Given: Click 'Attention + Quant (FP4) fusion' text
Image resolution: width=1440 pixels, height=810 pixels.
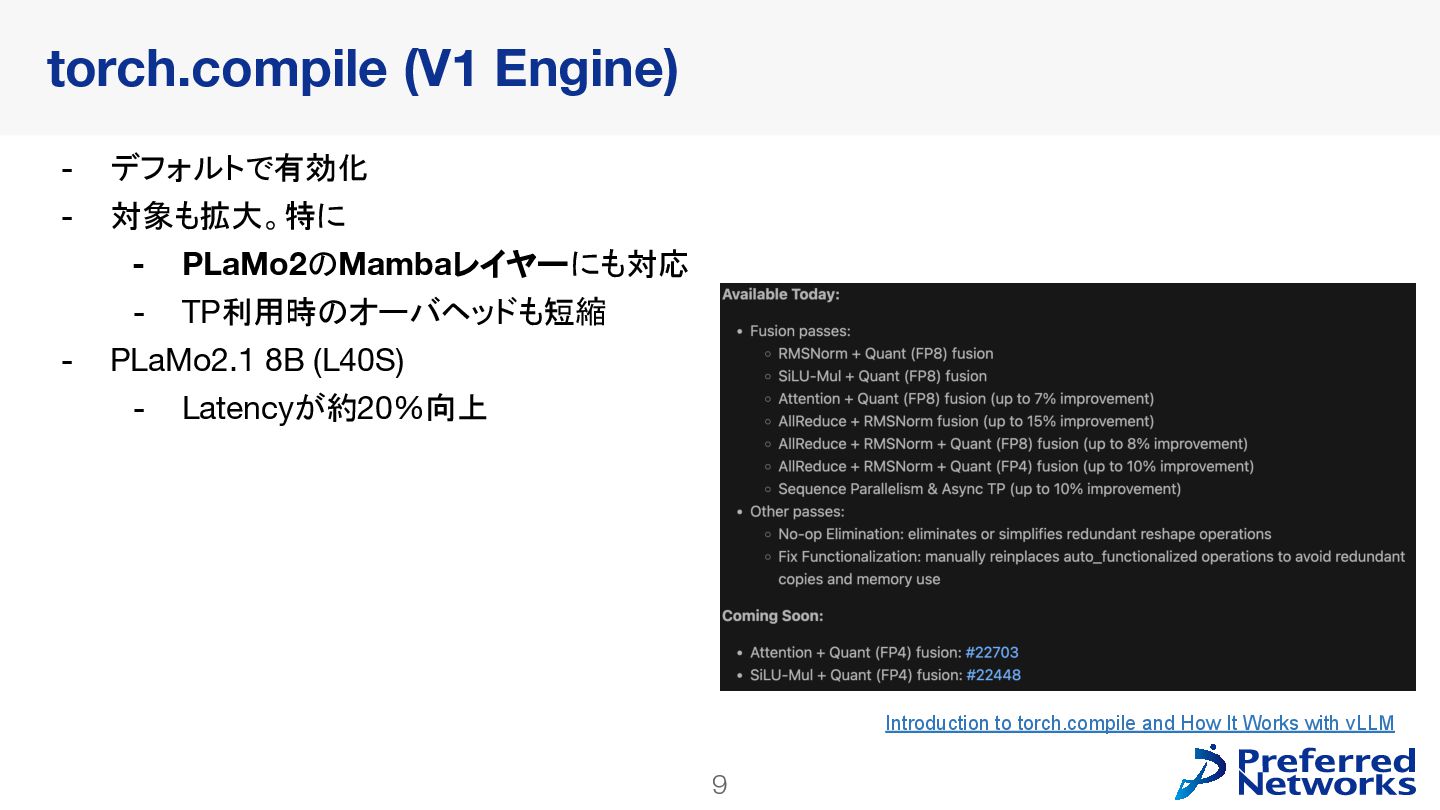Looking at the screenshot, I should (856, 652).
